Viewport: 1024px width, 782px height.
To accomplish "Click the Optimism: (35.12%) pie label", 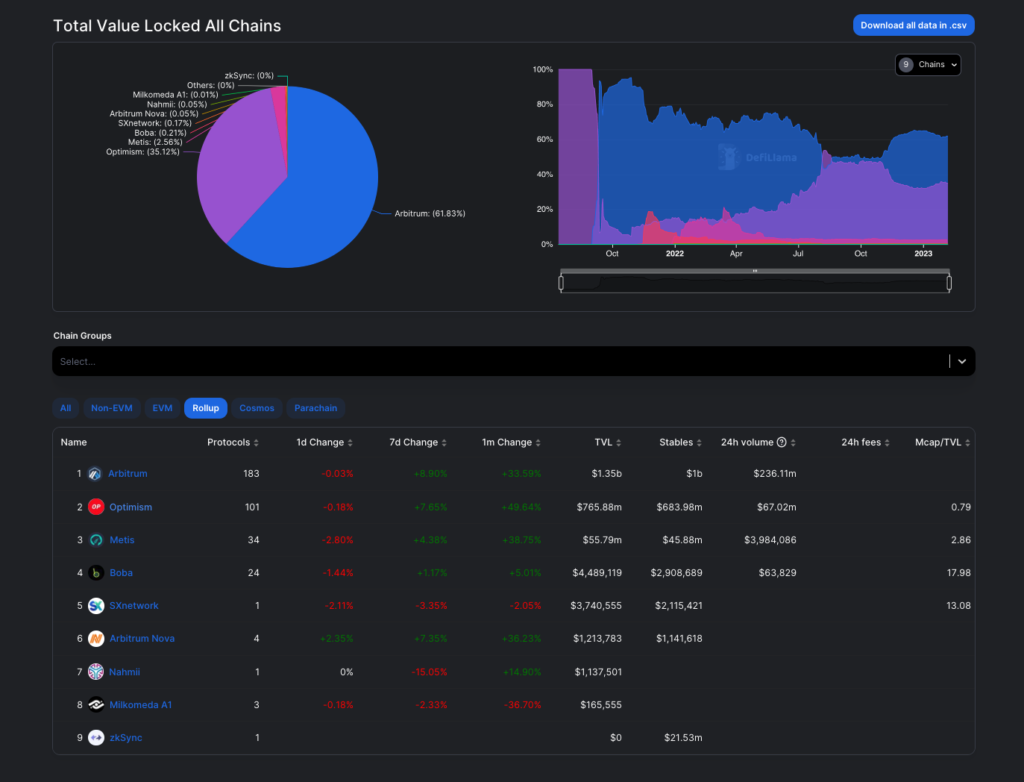I will point(142,152).
